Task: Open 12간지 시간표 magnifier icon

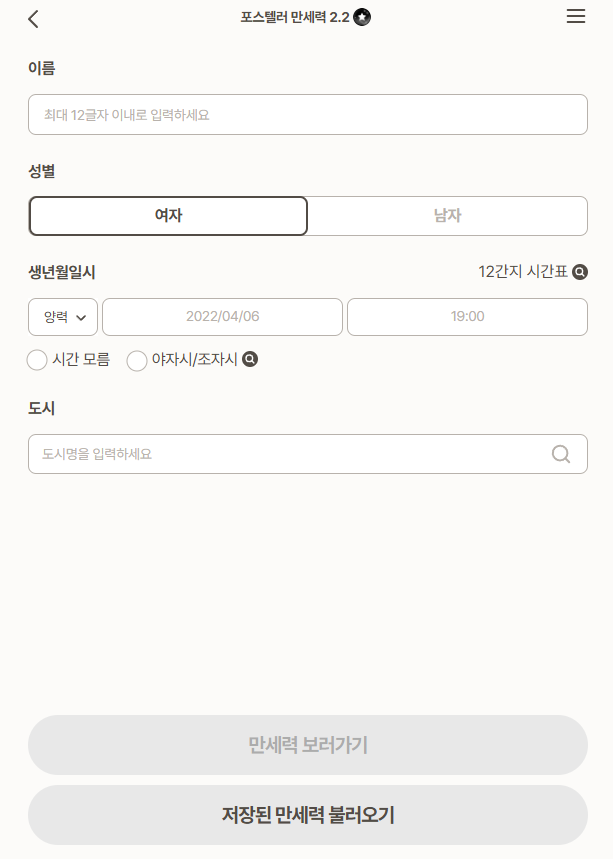Action: pos(580,272)
